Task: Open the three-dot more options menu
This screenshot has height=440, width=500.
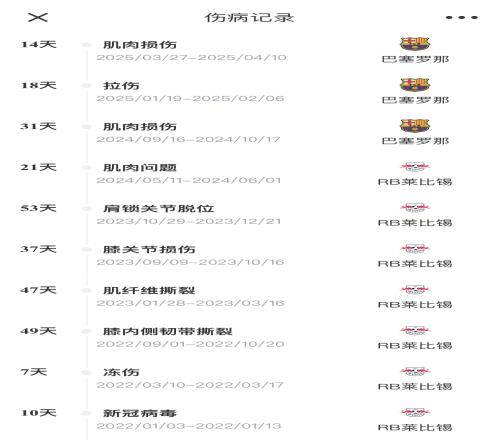Action: (x=462, y=17)
